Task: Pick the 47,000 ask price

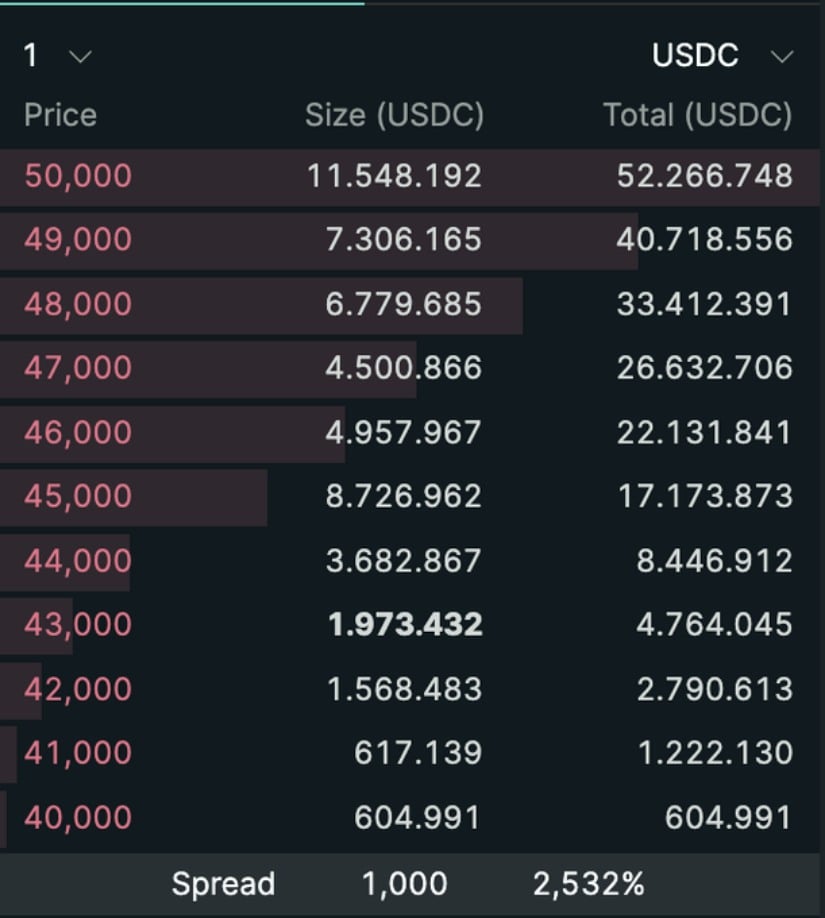Action: 78,368
